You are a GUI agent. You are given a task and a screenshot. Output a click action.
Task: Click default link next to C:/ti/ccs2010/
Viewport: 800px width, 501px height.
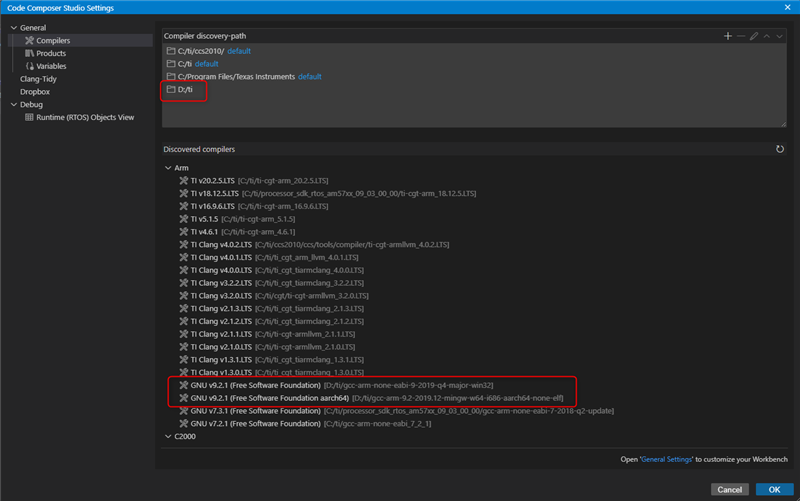(239, 51)
